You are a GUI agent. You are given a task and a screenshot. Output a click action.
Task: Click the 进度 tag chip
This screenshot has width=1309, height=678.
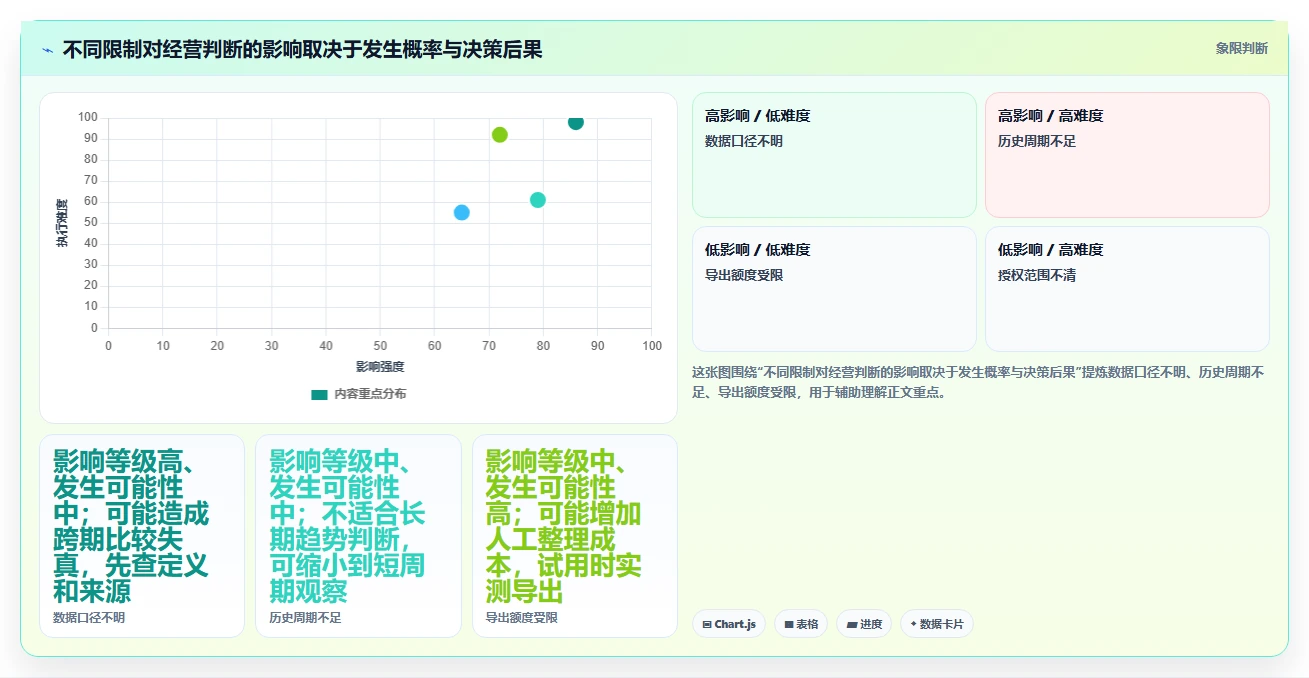864,624
